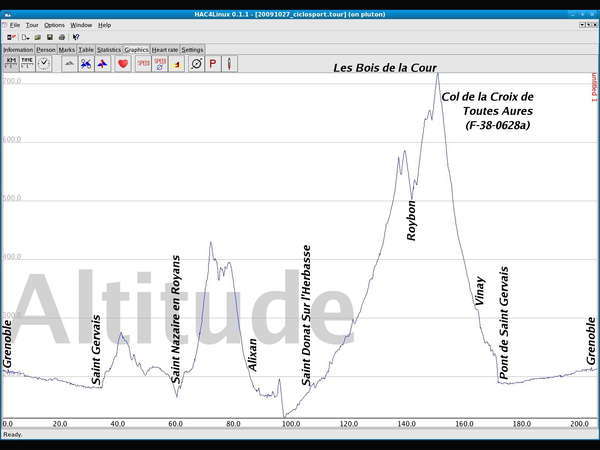Show altitude curve using mountain icon
The width and height of the screenshot is (600, 450).
69,63
